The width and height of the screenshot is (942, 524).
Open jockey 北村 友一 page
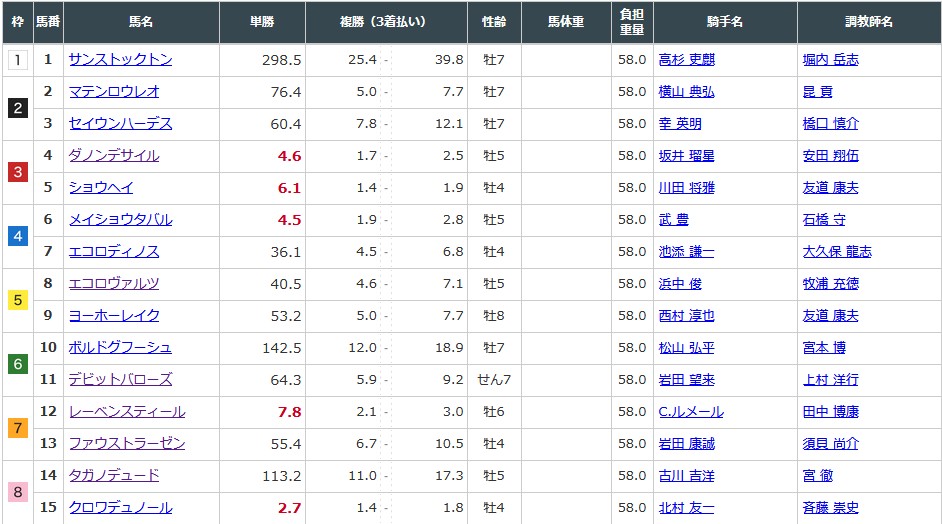pos(686,508)
